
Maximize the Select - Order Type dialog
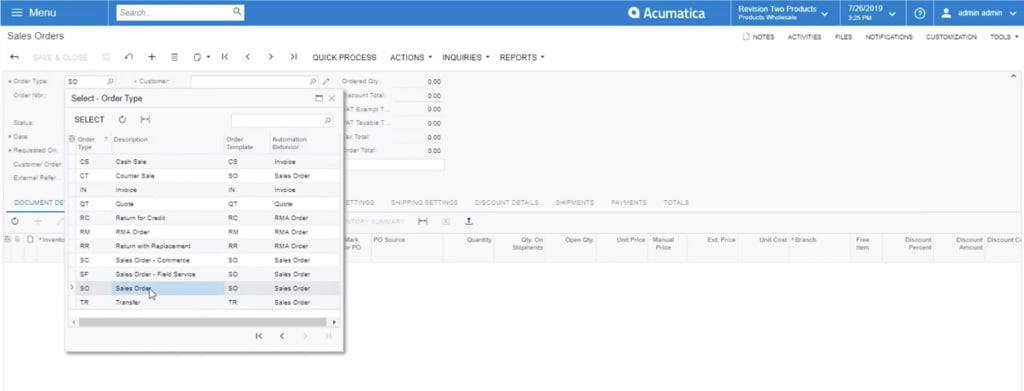319,98
